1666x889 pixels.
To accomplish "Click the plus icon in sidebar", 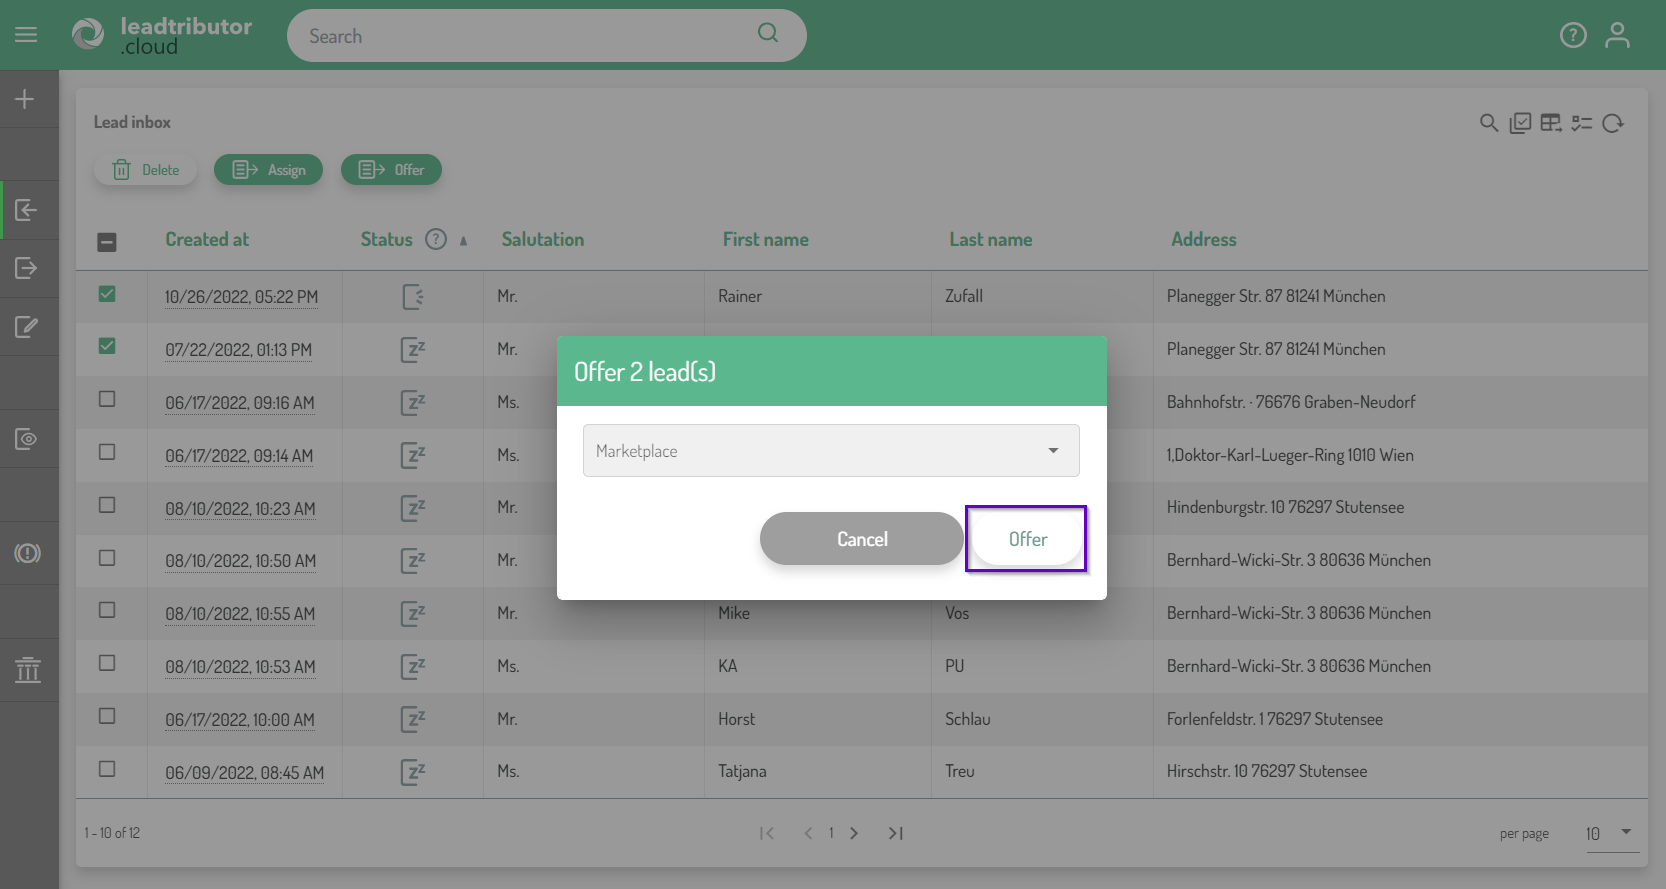I will [25, 99].
